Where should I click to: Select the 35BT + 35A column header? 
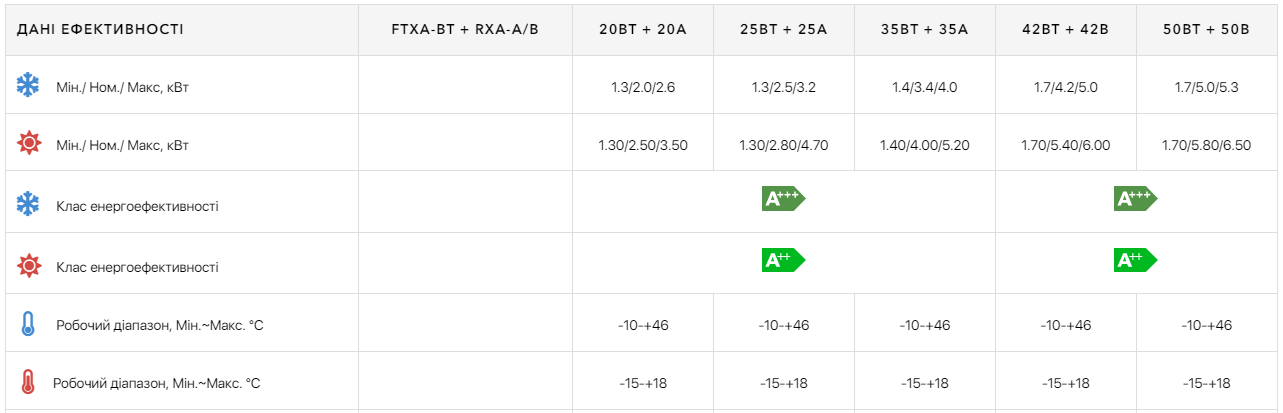tap(925, 29)
